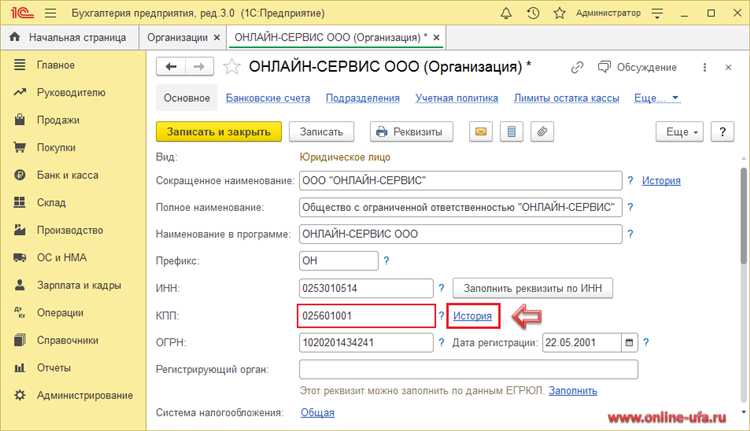The width and height of the screenshot is (750, 431).
Task: Switch to the Организации tab
Action: (177, 37)
